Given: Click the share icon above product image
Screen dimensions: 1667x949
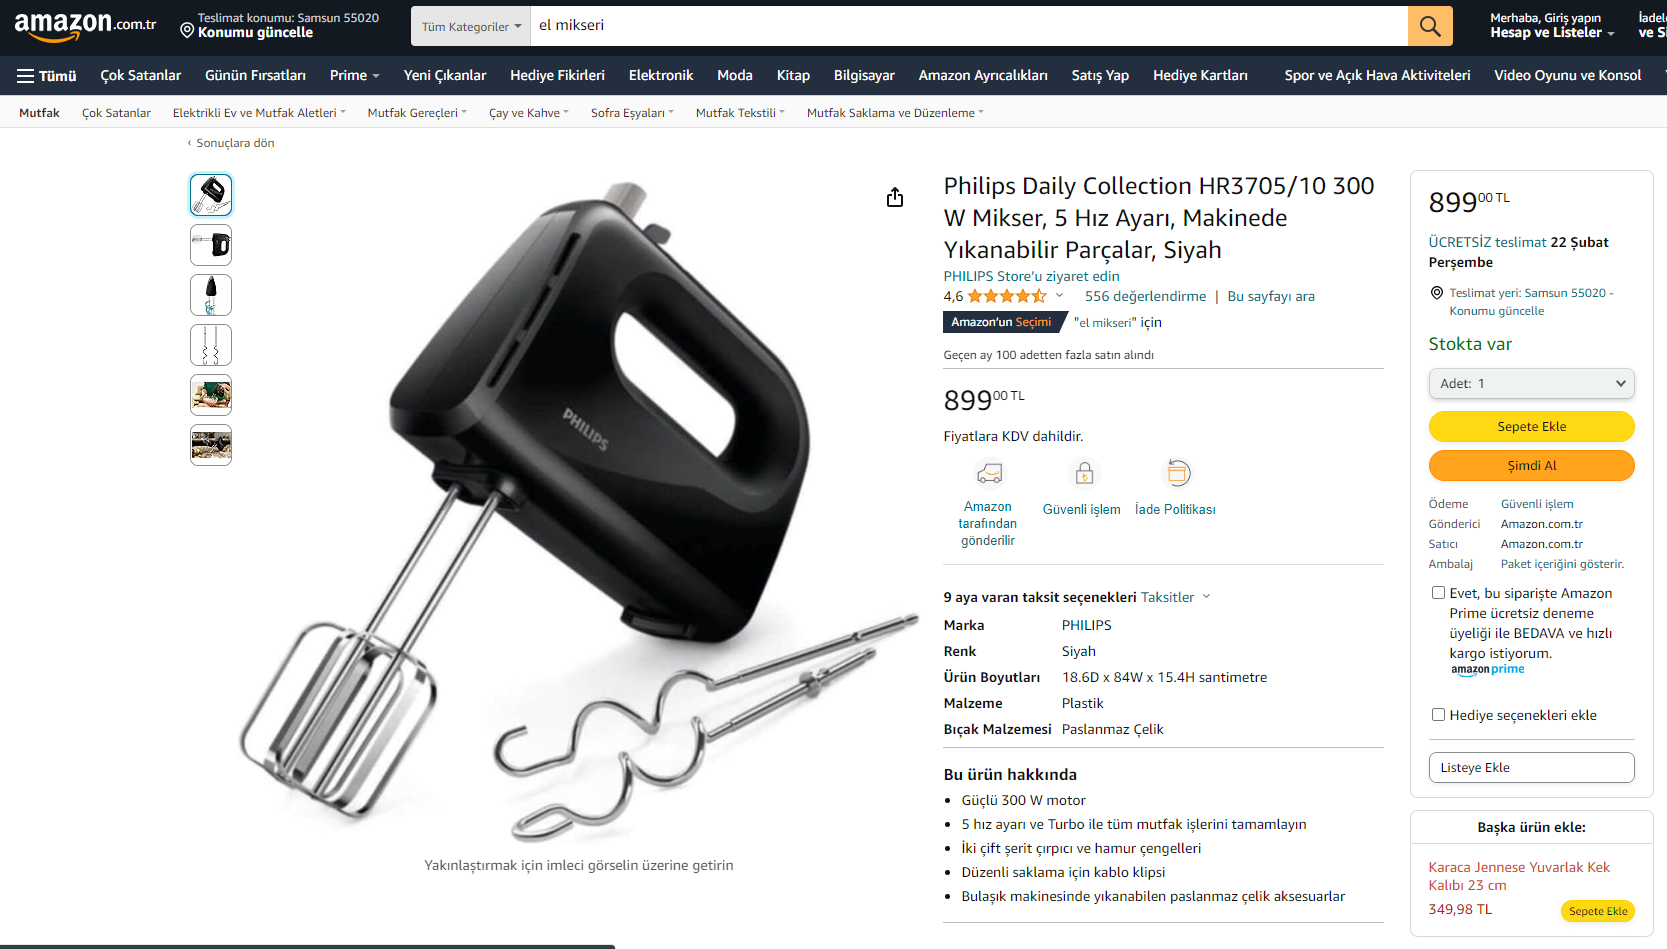Looking at the screenshot, I should [895, 197].
